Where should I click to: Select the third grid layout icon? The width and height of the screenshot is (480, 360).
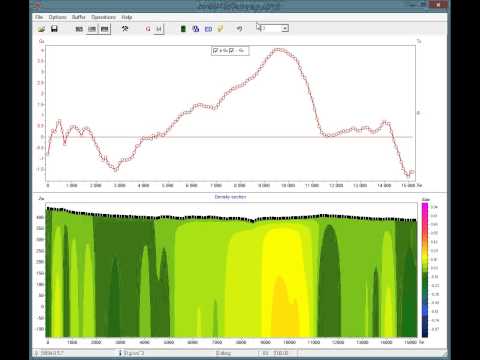click(x=104, y=29)
